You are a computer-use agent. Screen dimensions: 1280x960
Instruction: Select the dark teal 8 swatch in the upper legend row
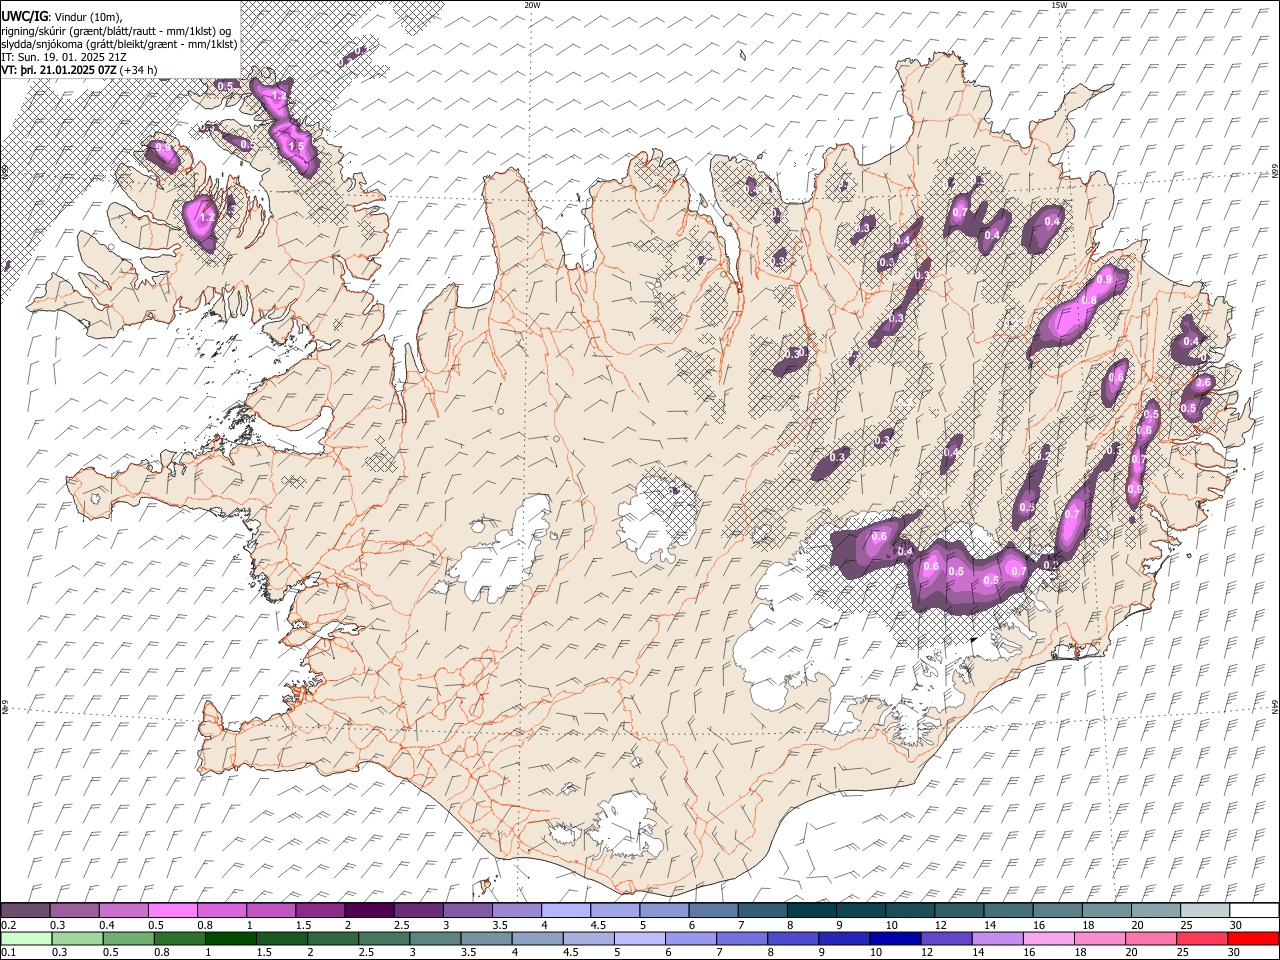[x=811, y=910]
